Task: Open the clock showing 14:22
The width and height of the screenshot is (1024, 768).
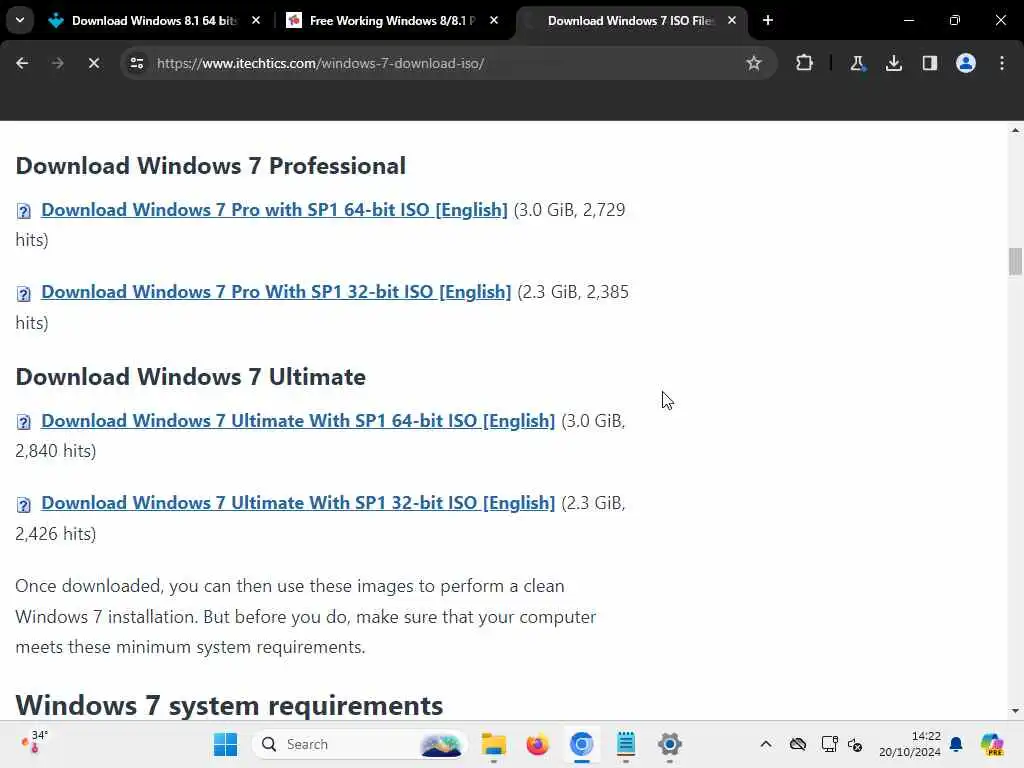Action: click(x=910, y=744)
